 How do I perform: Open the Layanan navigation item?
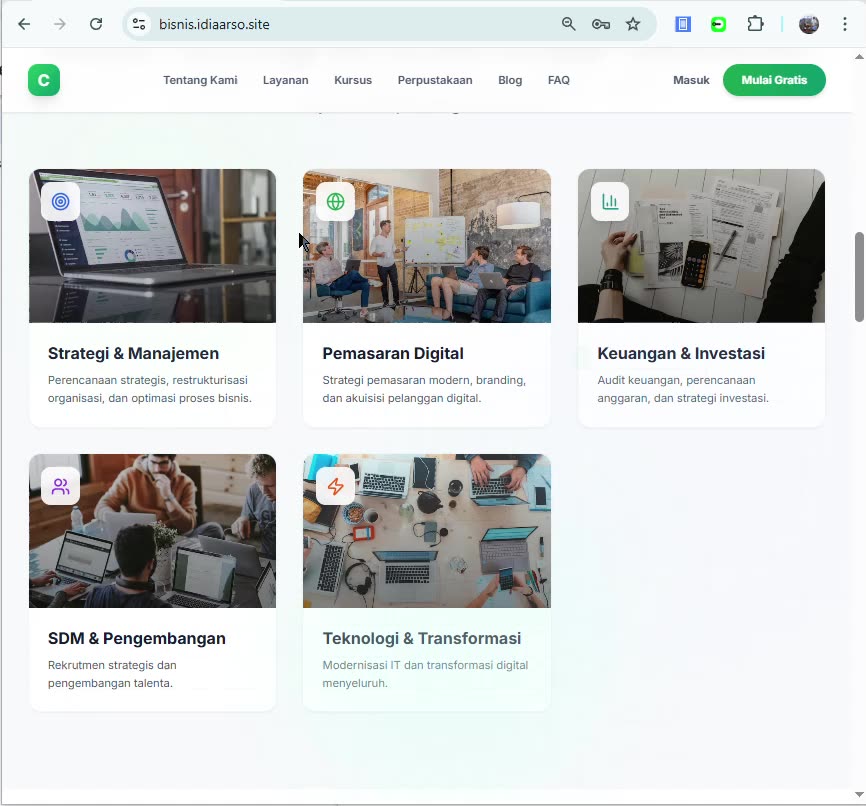click(x=286, y=80)
